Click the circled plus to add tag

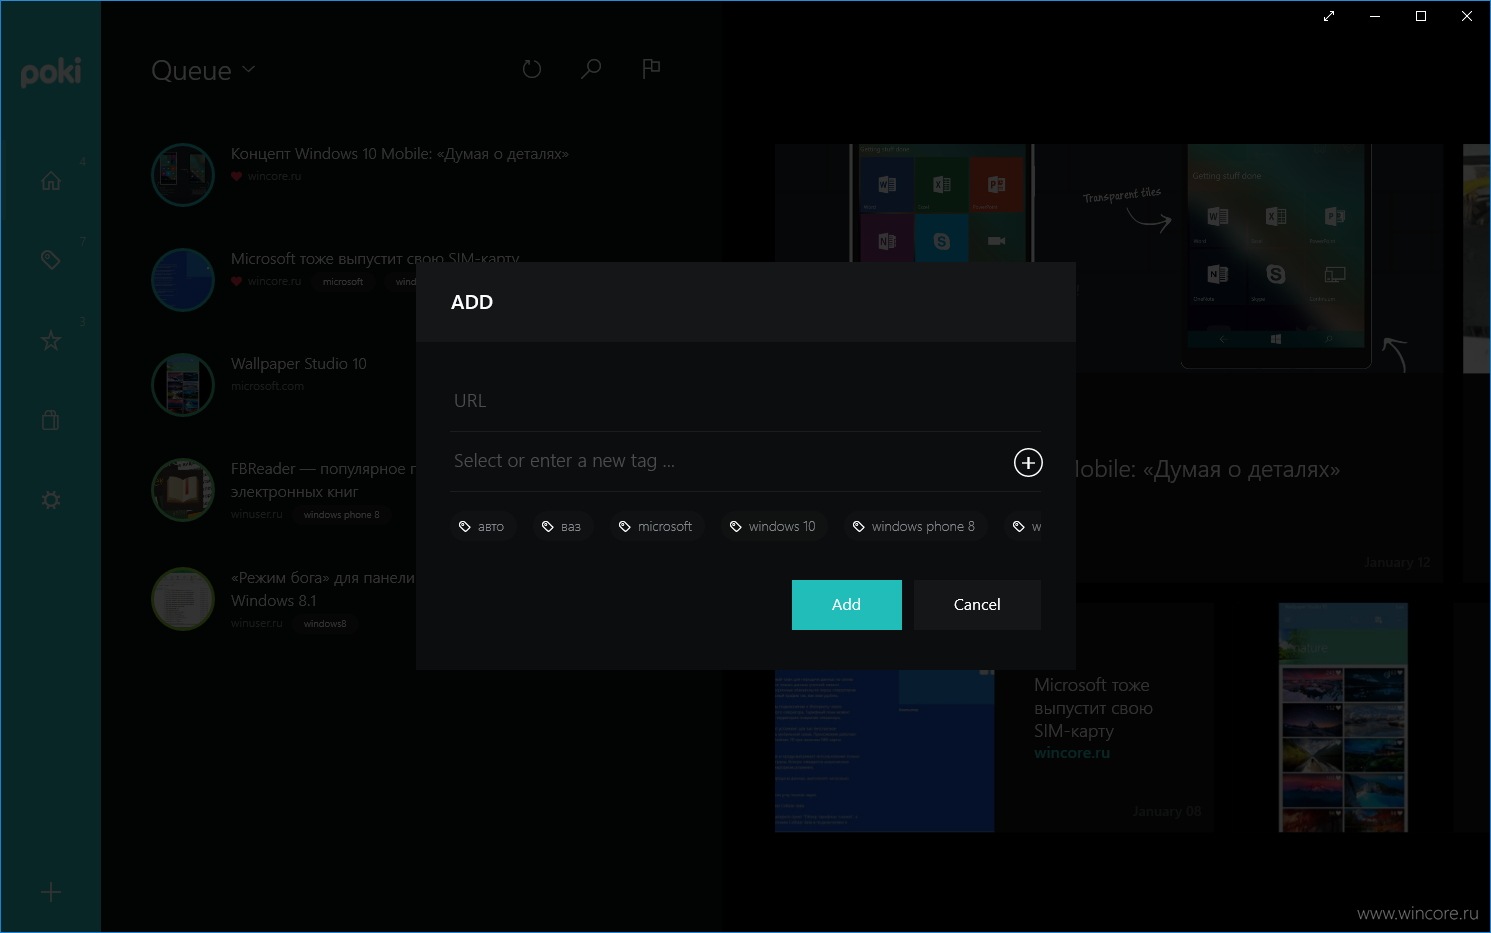[x=1028, y=462]
